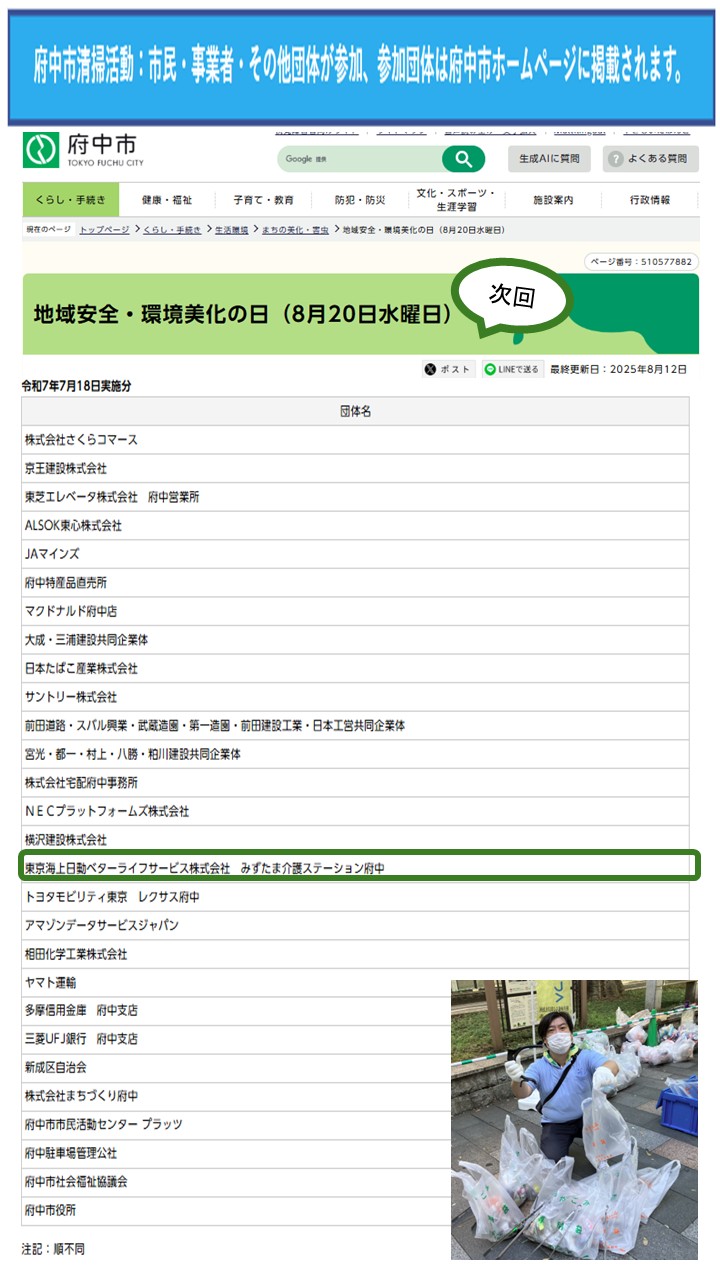The width and height of the screenshot is (720, 1280).
Task: Click the row トヨタモビリティ東京 レクサス府中
Action: (x=355, y=897)
